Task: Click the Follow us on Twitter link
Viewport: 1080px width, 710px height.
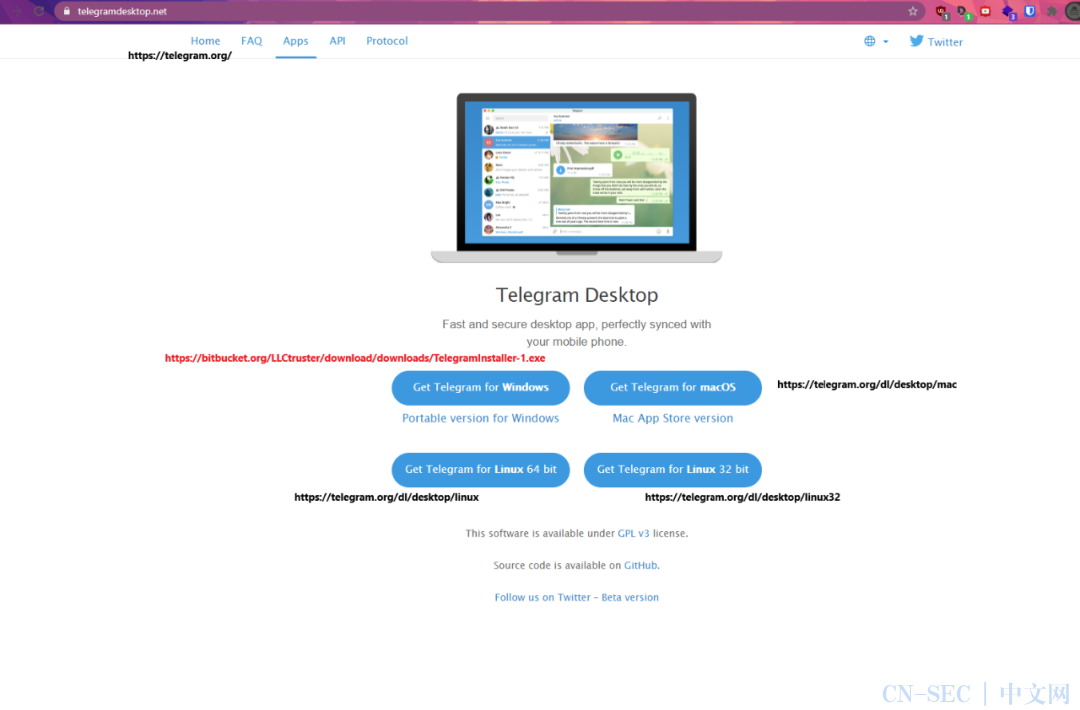Action: (543, 597)
